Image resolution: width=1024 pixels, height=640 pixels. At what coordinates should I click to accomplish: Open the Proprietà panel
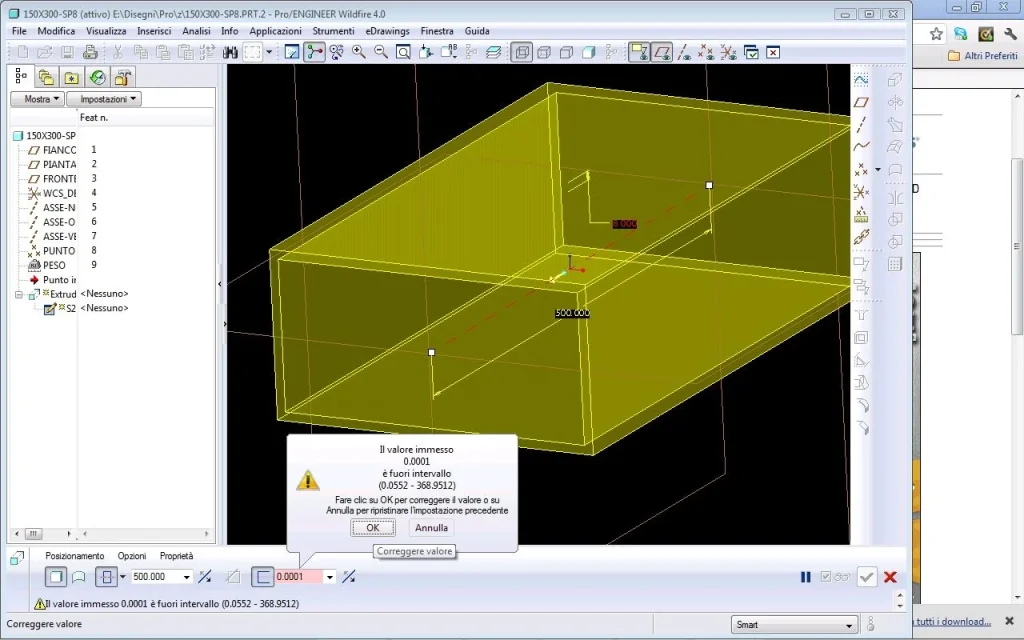(176, 556)
